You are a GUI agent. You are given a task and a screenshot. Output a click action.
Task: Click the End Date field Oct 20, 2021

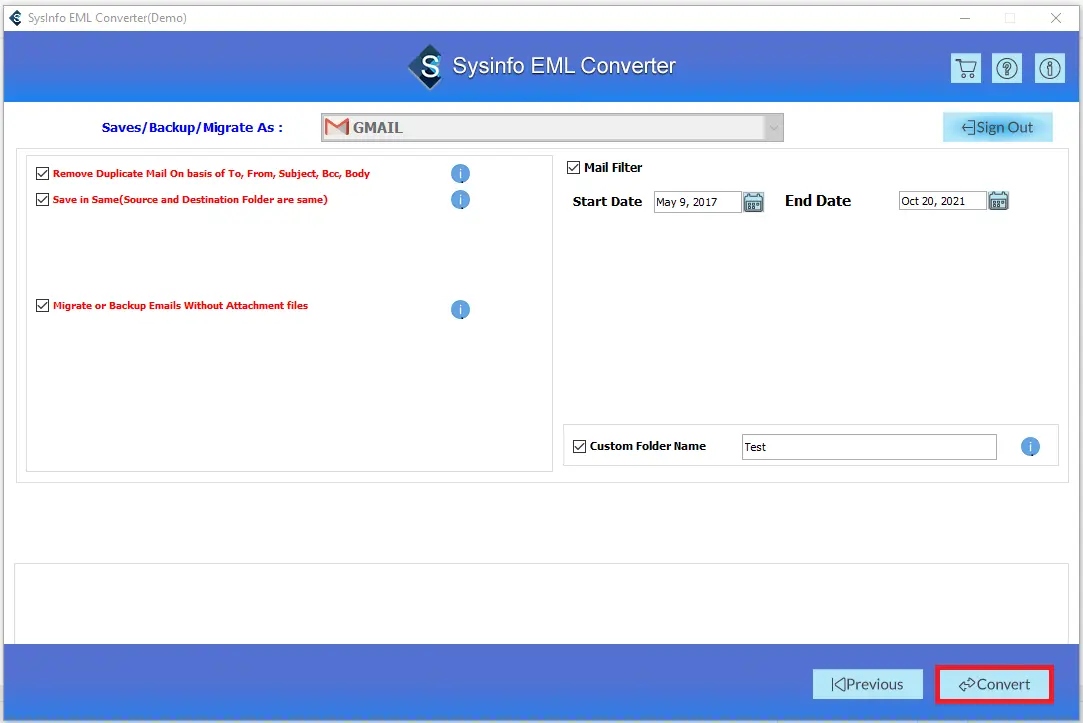pos(942,201)
